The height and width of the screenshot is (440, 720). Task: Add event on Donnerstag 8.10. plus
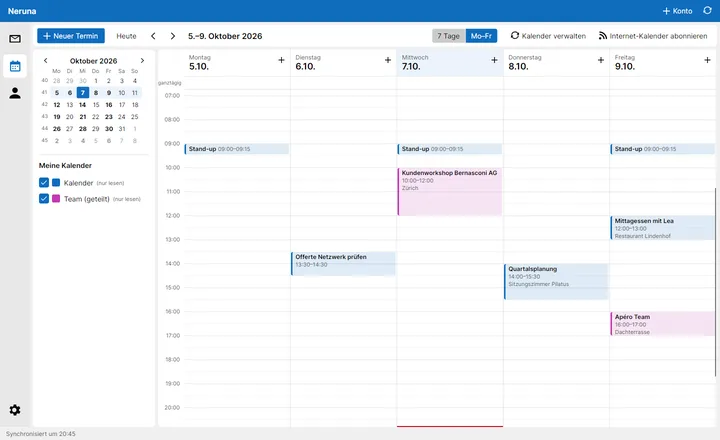pos(601,60)
